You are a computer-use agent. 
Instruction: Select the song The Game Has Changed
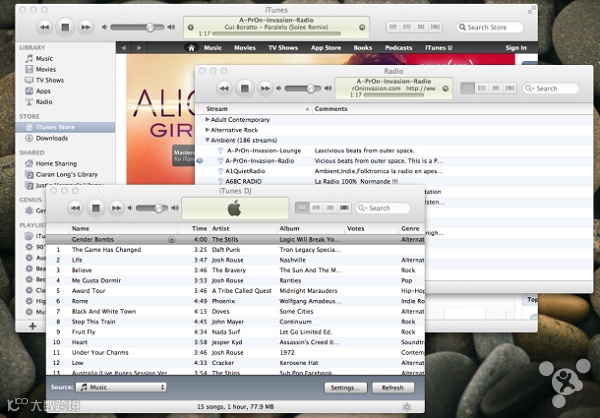point(235,250)
